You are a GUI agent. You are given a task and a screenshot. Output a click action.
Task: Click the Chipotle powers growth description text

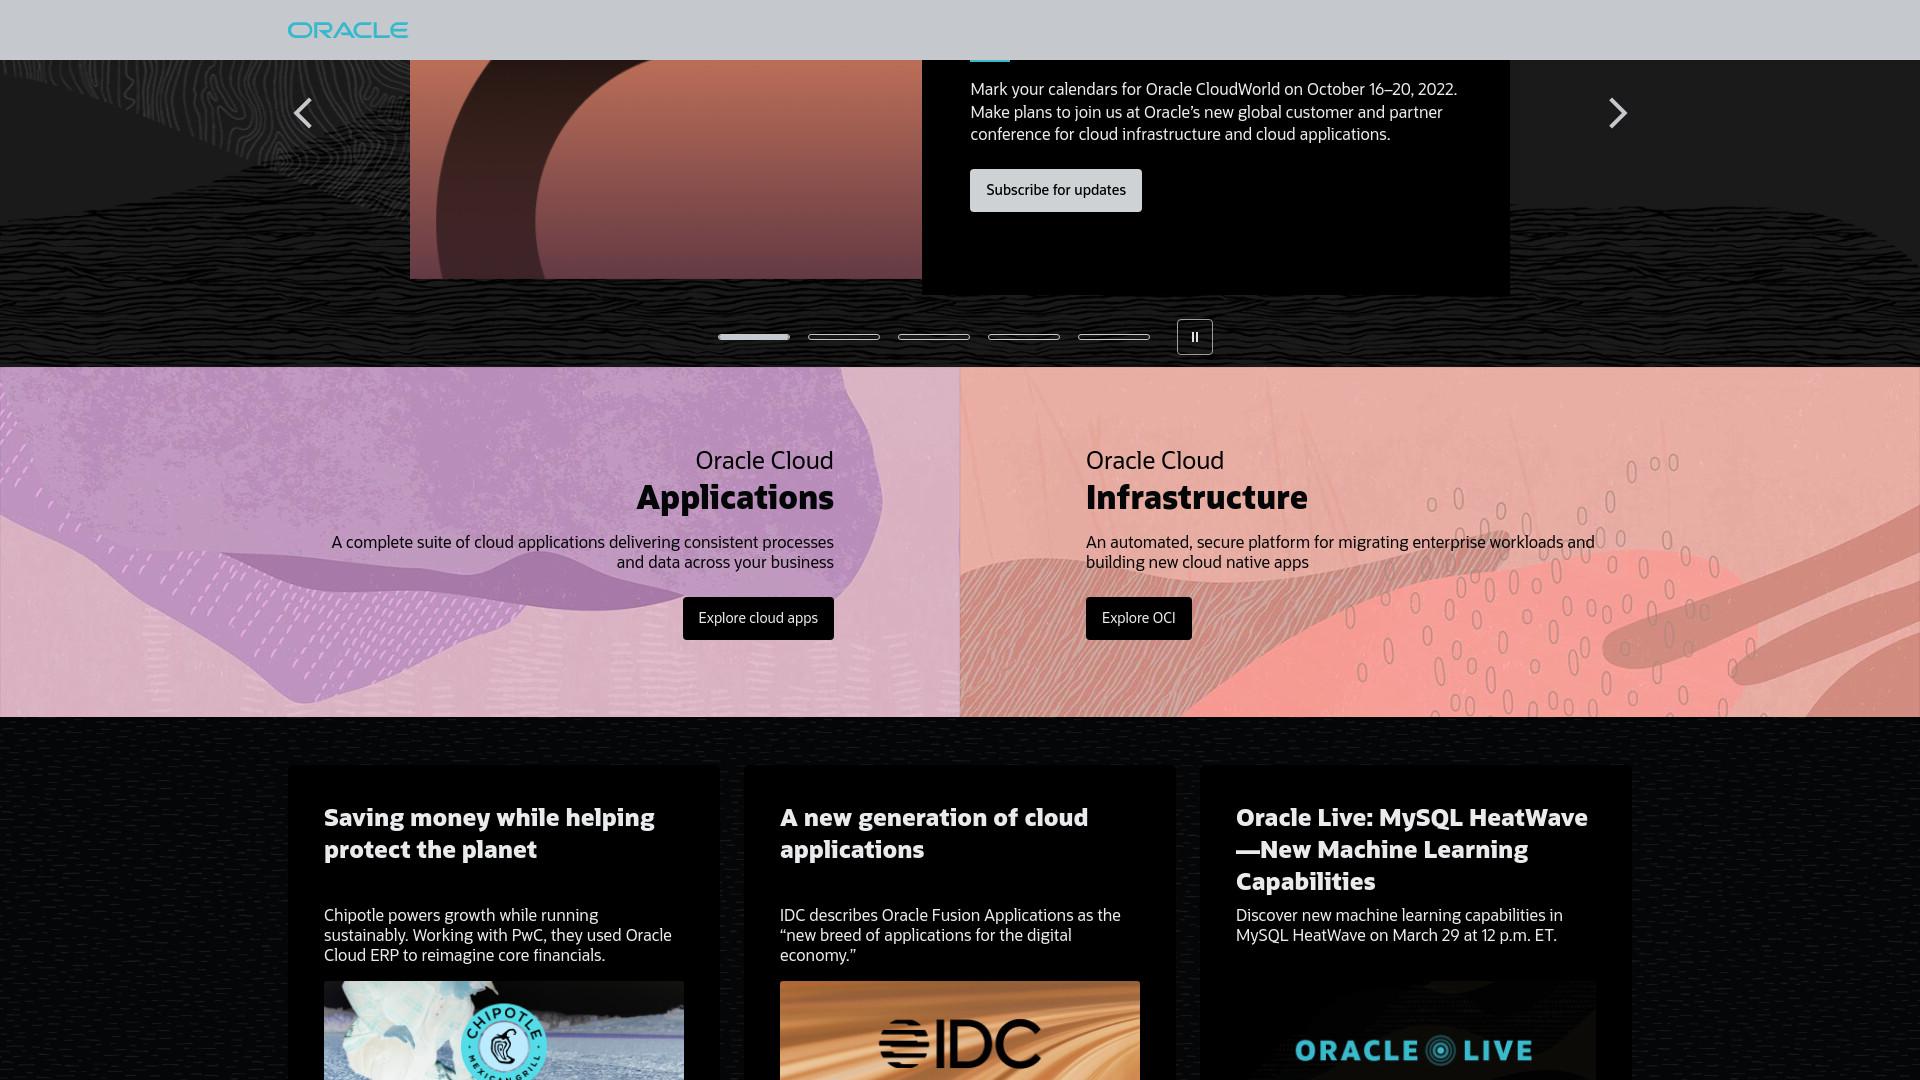click(498, 935)
